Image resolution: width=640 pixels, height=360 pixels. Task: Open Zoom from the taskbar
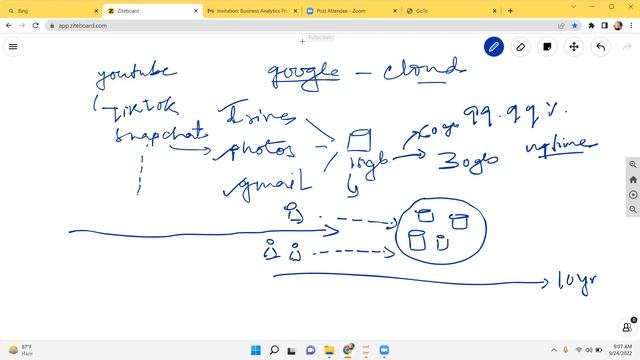pos(384,350)
